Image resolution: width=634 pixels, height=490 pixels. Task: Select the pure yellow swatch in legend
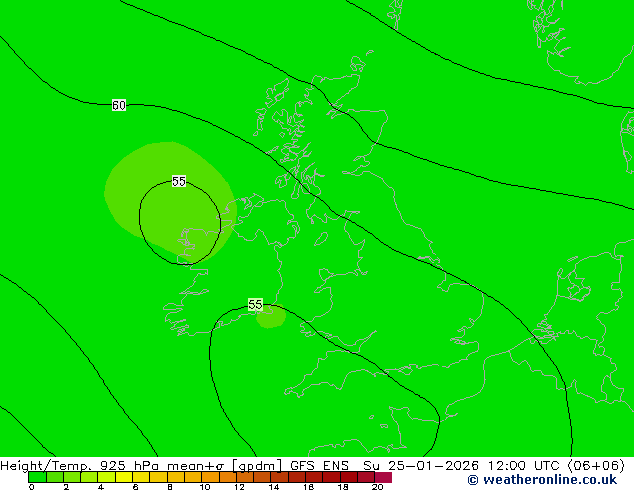tap(124, 477)
